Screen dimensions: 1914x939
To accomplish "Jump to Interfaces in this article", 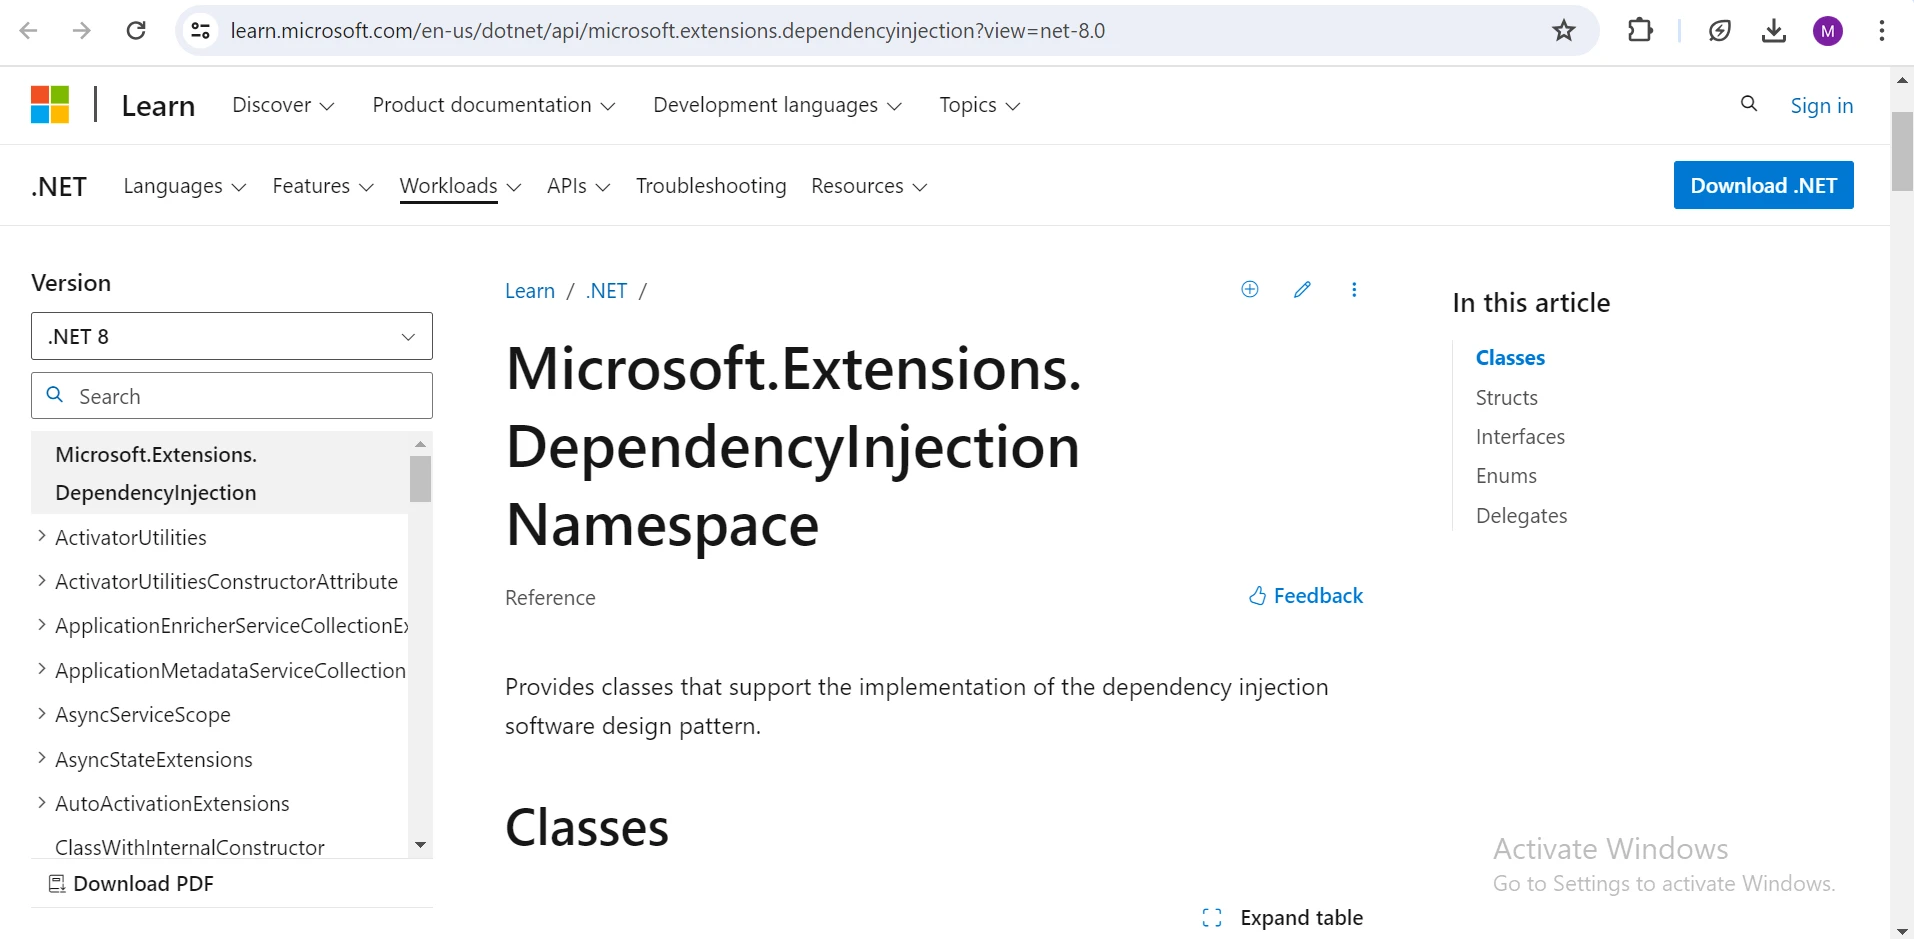I will 1520,437.
